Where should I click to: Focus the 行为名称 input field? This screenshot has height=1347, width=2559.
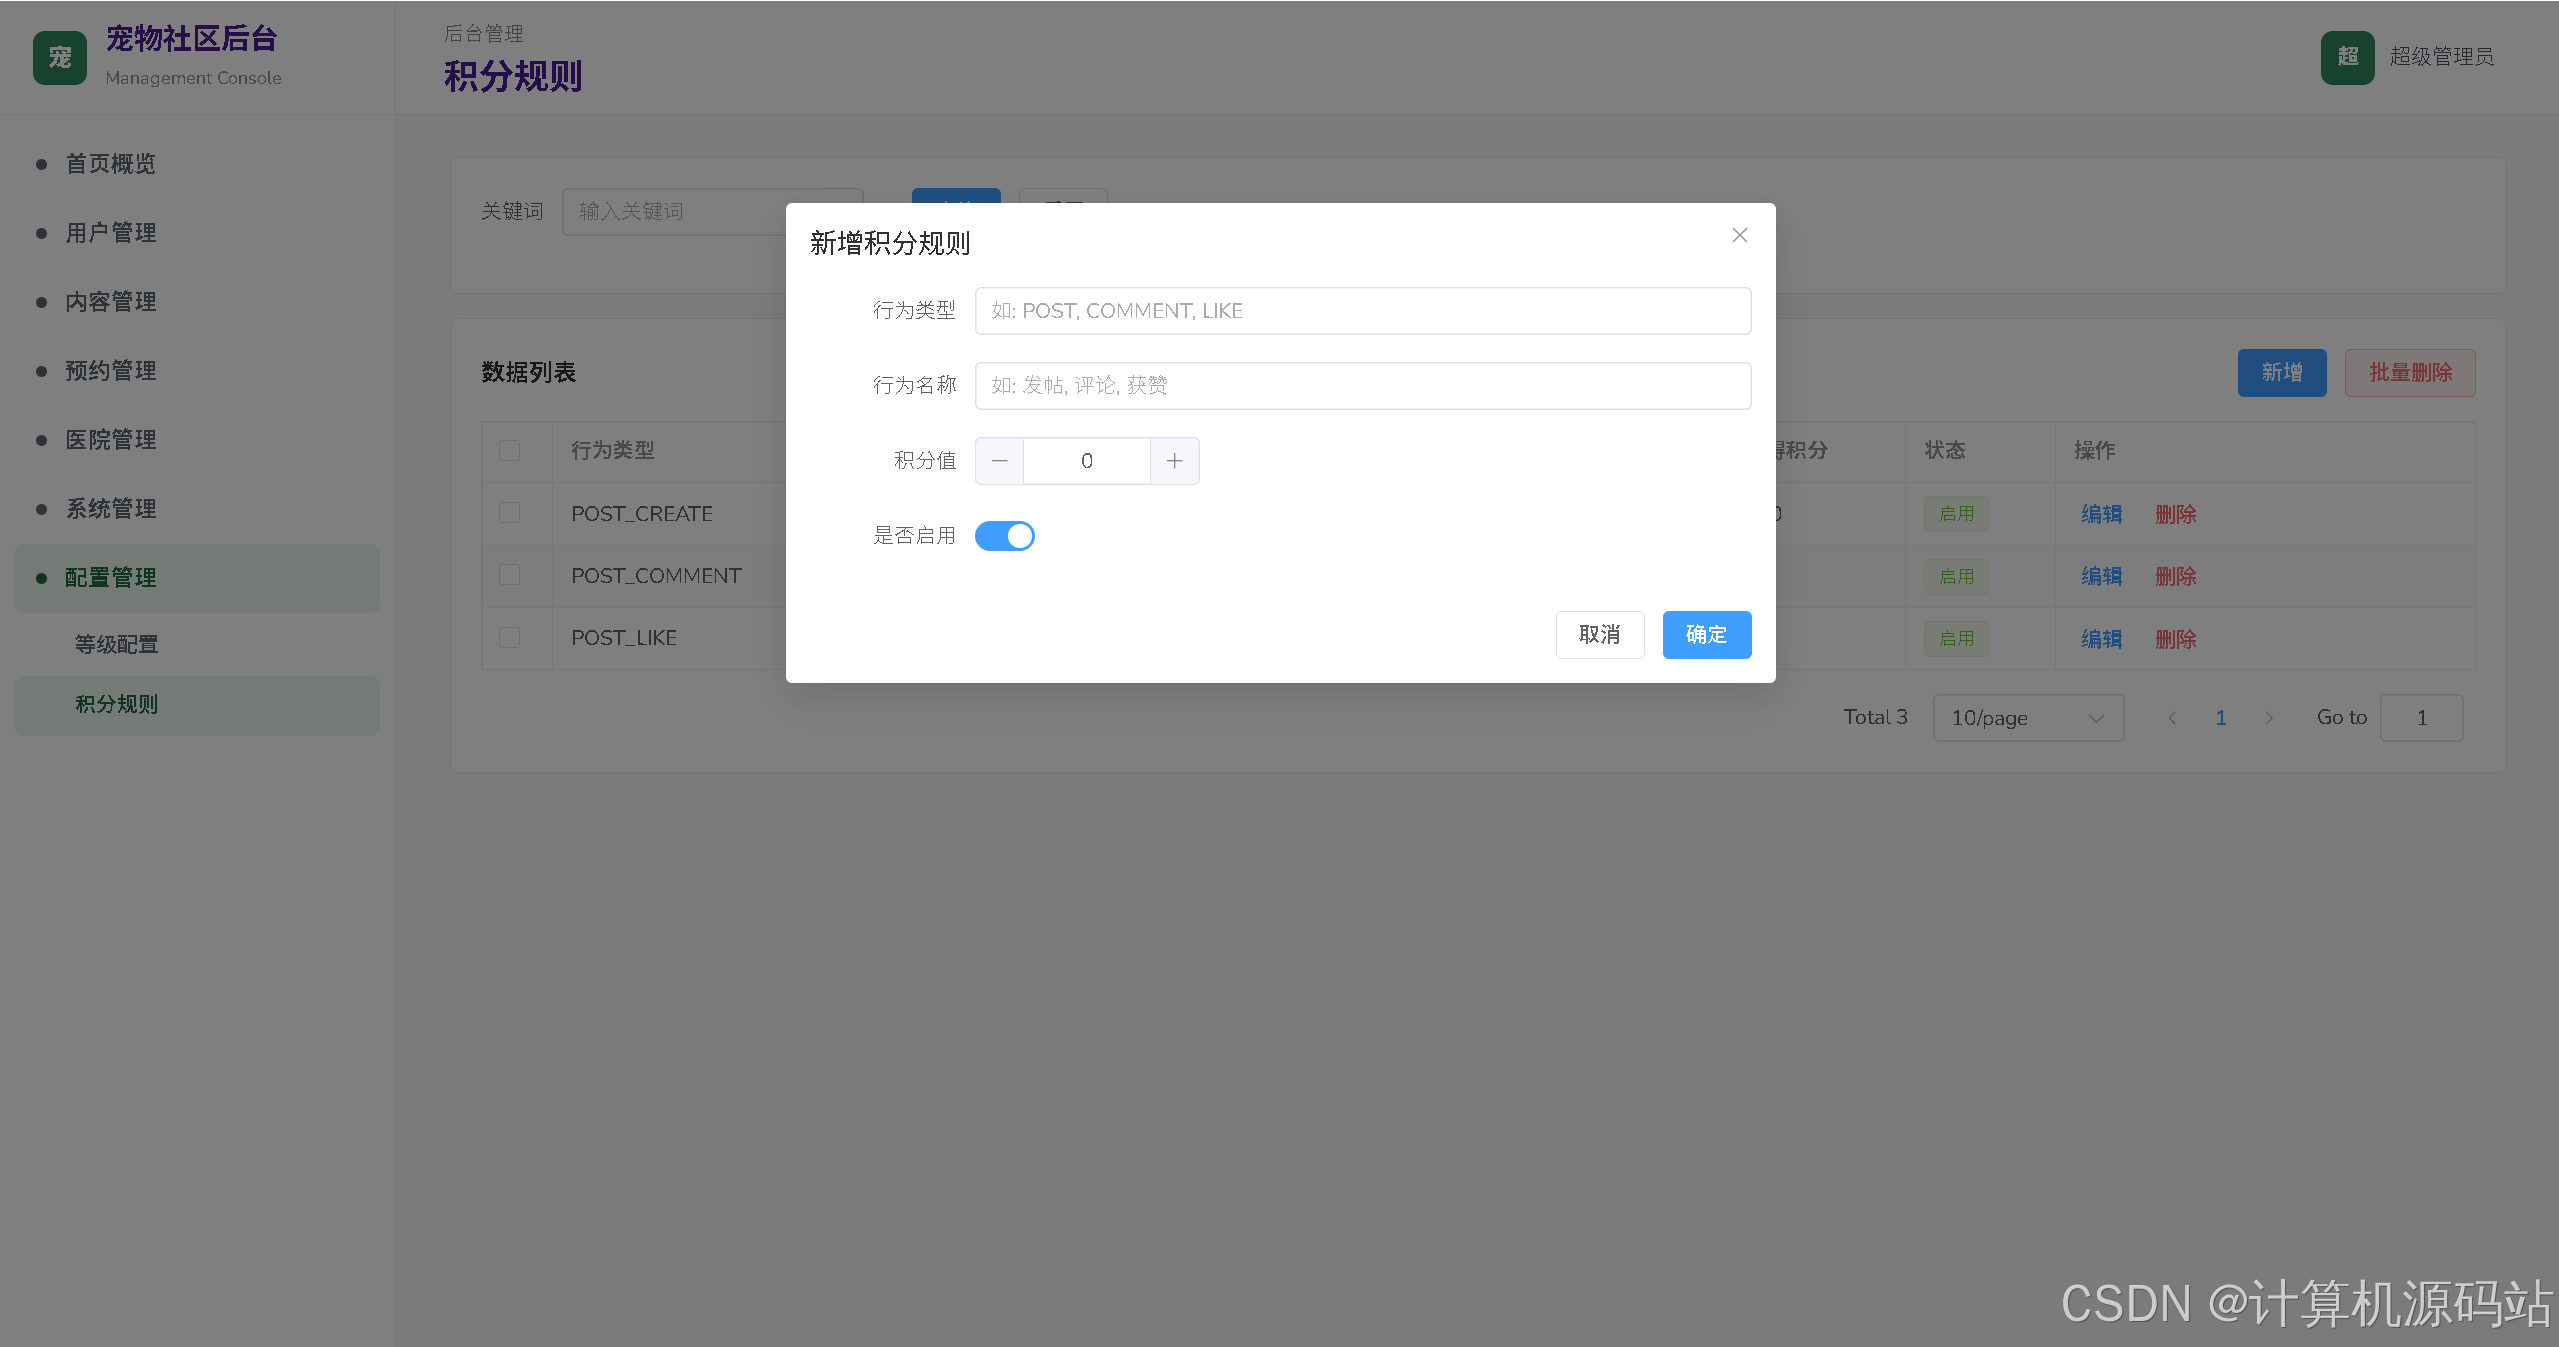point(1362,386)
